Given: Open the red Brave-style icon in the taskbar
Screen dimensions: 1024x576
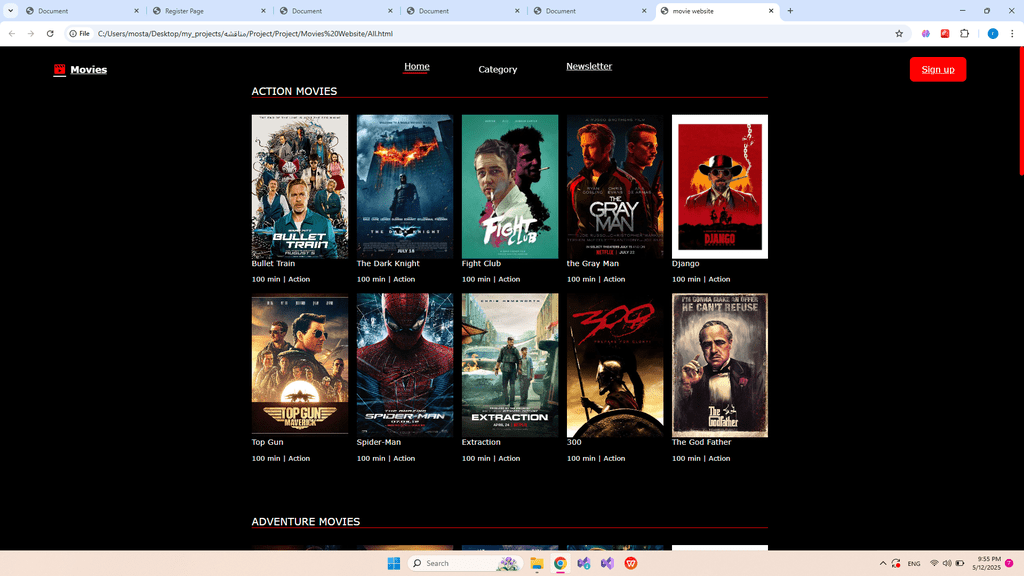Looking at the screenshot, I should click(631, 563).
